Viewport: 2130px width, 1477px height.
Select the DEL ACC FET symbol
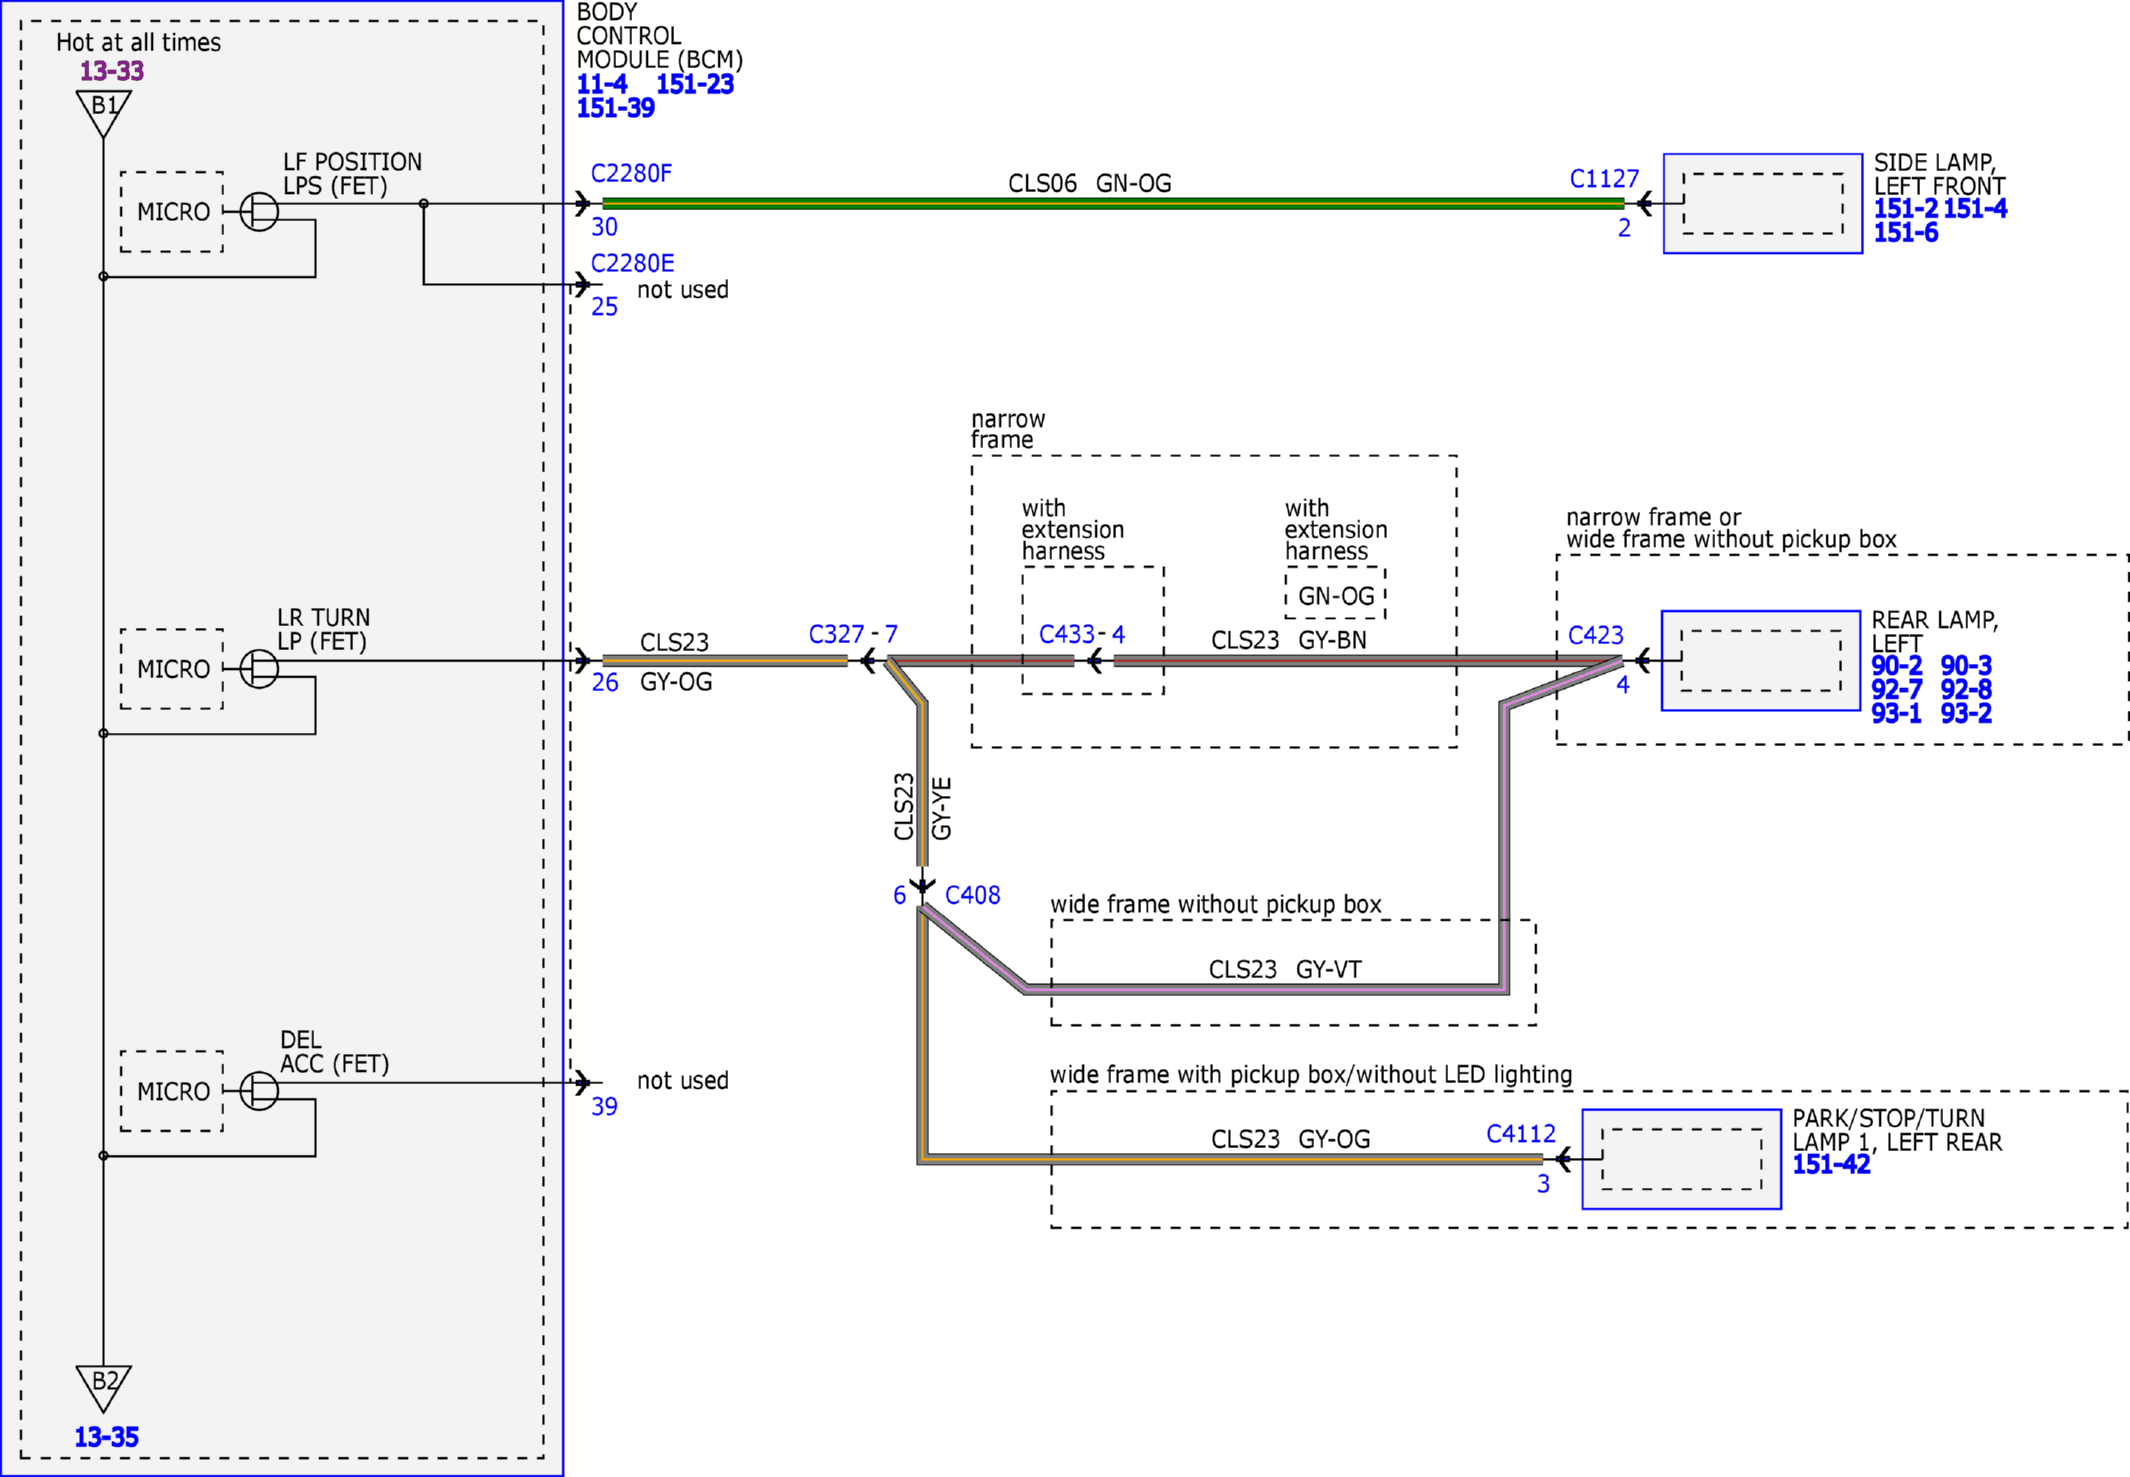point(259,1090)
